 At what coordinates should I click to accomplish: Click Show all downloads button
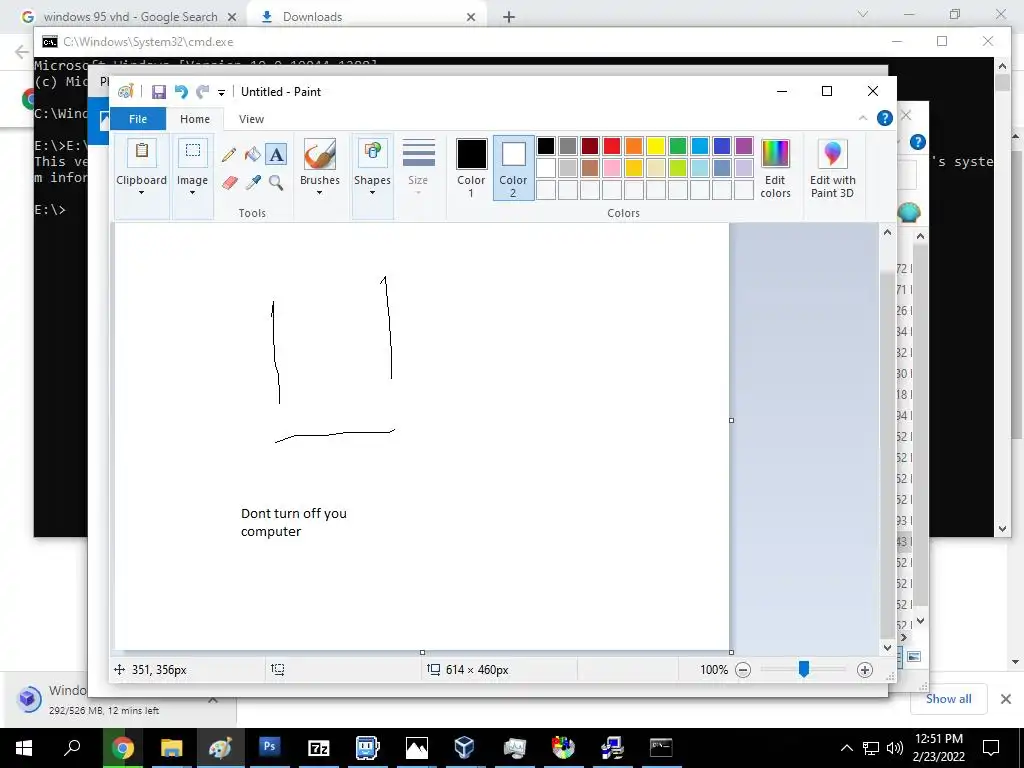pos(948,699)
